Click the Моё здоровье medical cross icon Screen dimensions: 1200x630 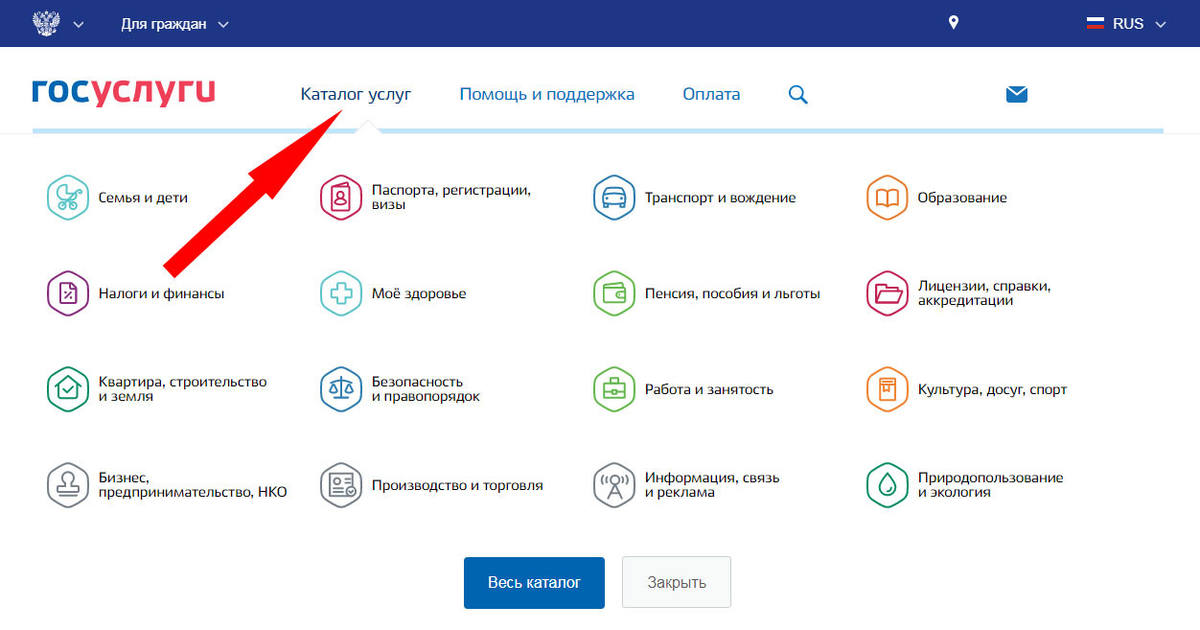pyautogui.click(x=340, y=293)
